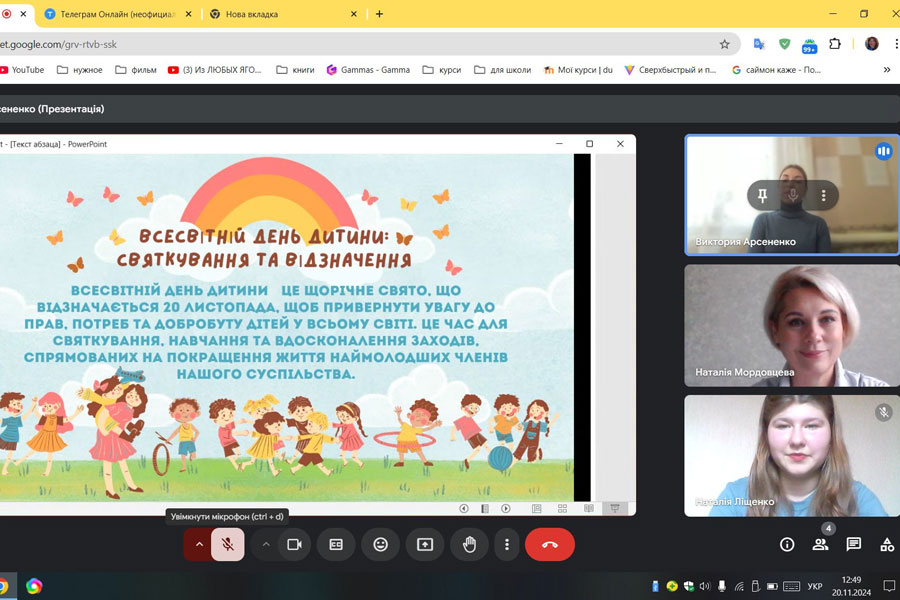Viewport: 900px width, 600px height.
Task: Open the activities panel
Action: [x=886, y=544]
